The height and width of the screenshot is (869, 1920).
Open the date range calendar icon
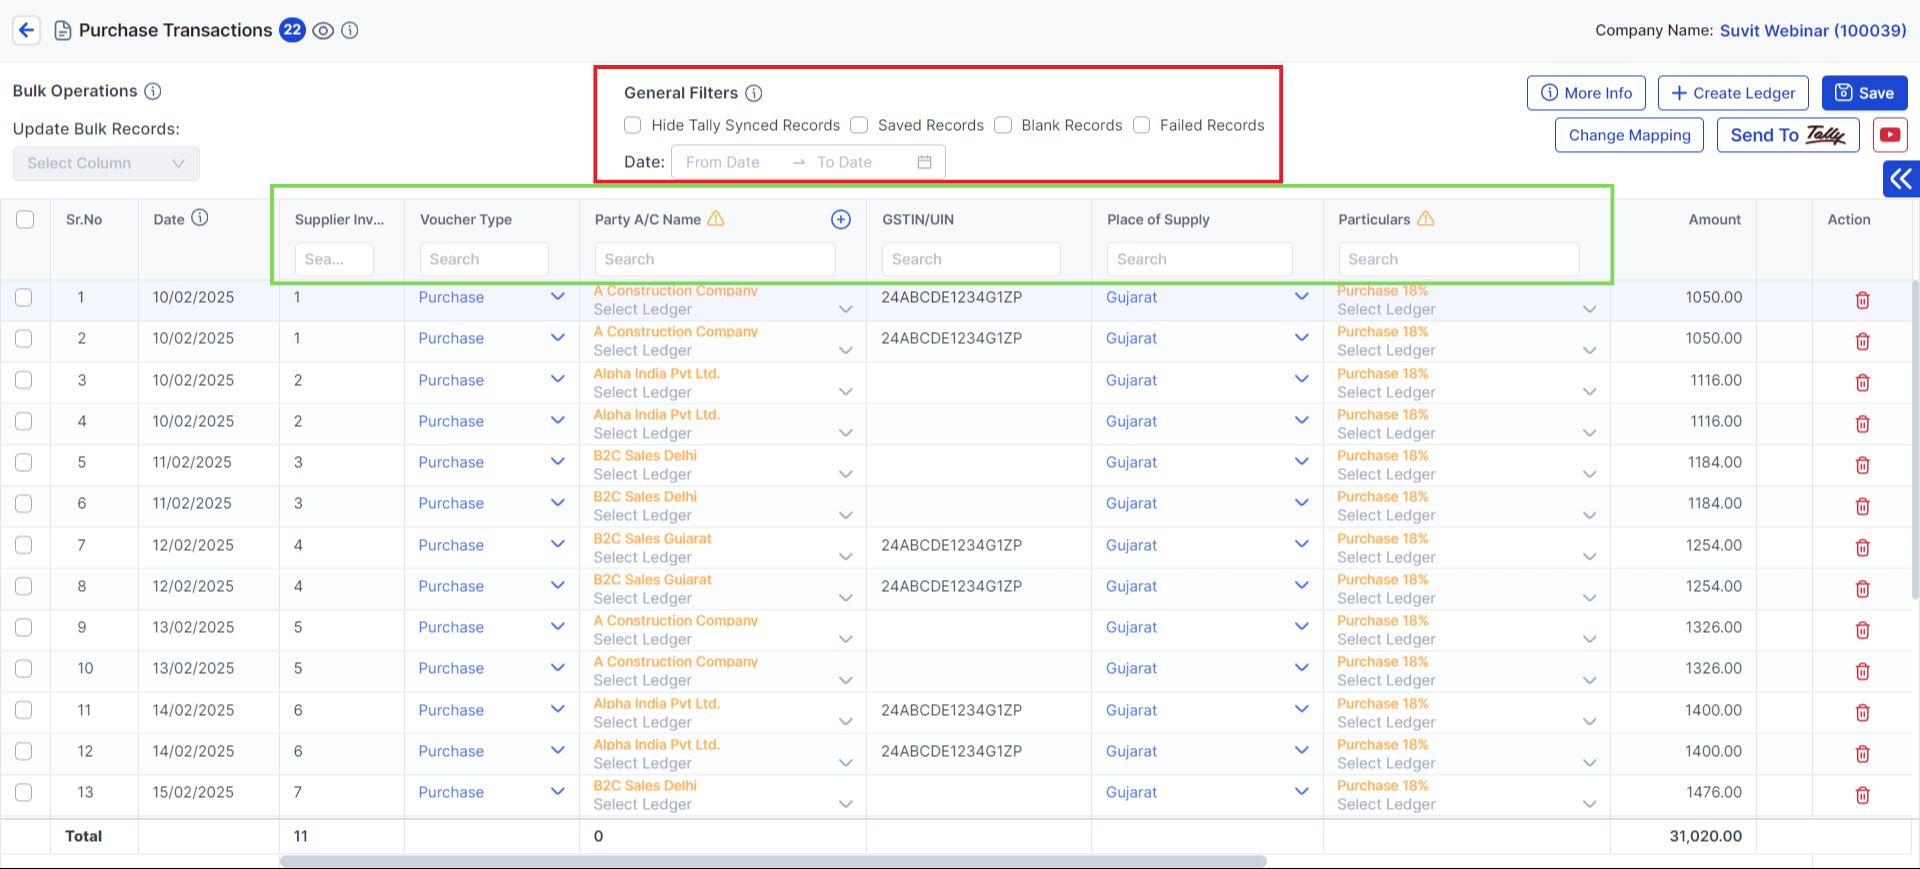[x=925, y=162]
